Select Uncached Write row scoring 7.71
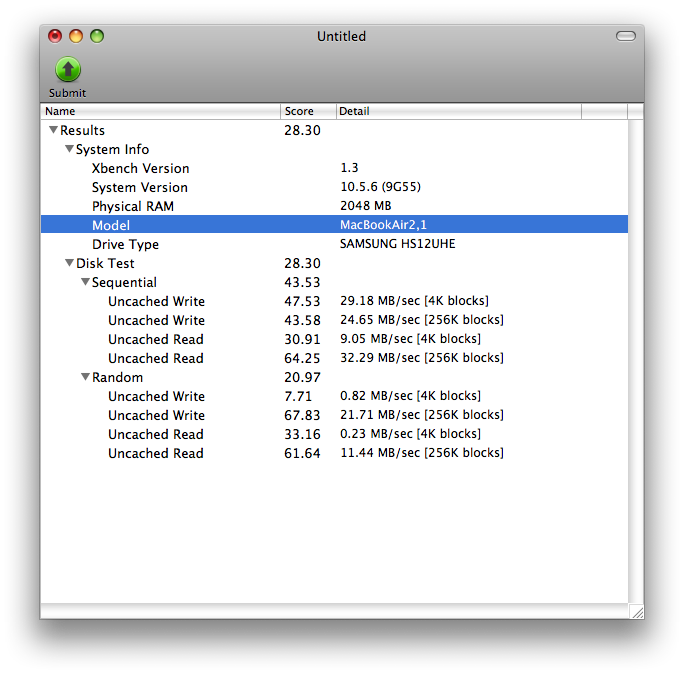 (x=335, y=396)
